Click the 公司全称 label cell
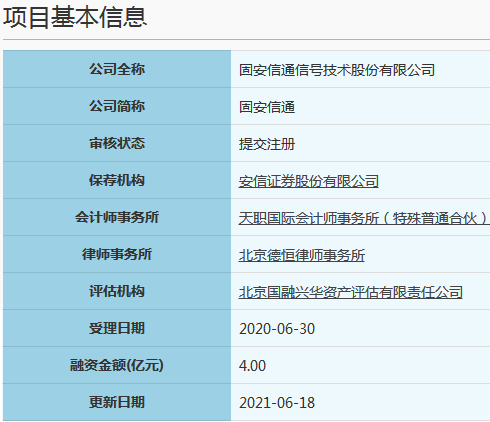This screenshot has width=490, height=422. coord(117,69)
